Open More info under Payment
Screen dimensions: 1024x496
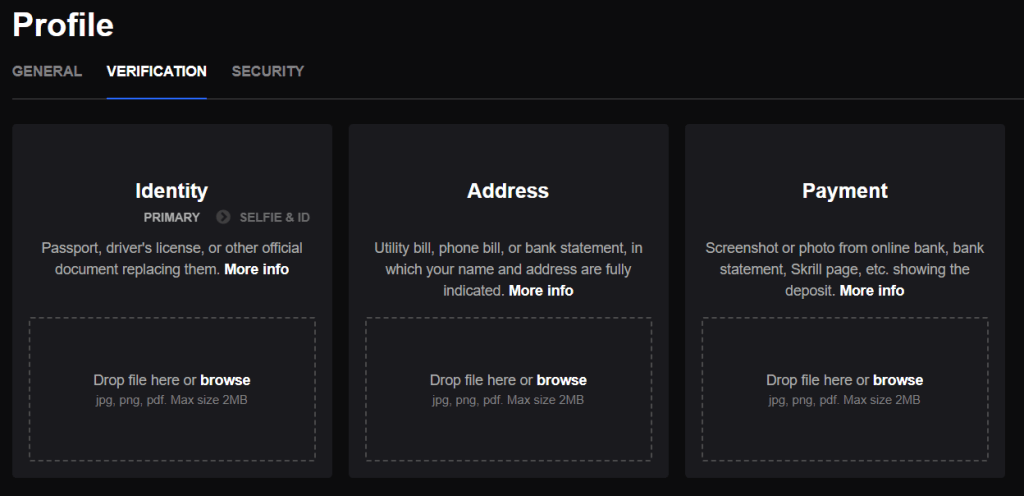(872, 290)
